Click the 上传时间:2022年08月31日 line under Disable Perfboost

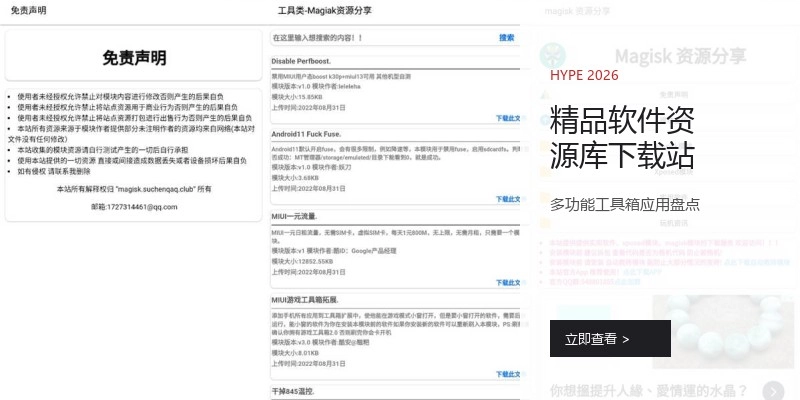click(x=308, y=108)
